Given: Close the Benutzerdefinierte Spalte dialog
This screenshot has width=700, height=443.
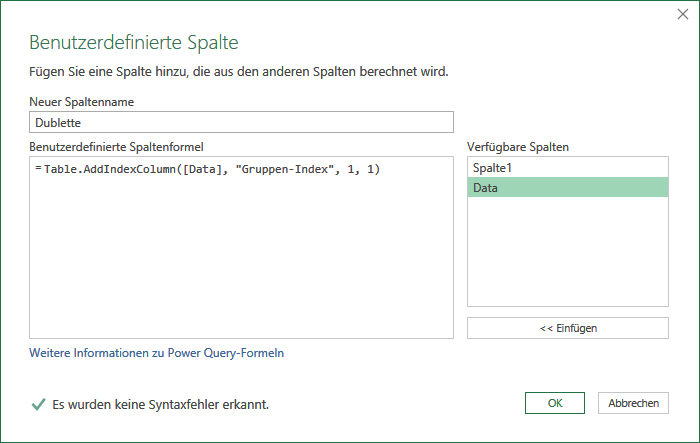Looking at the screenshot, I should point(683,14).
